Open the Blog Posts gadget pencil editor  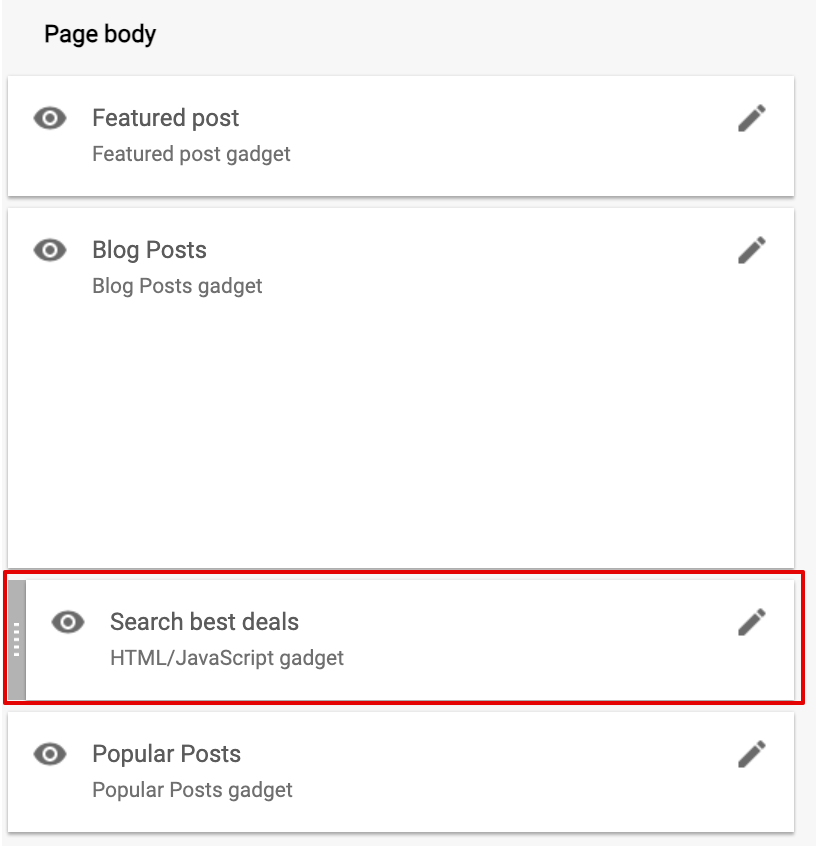[x=752, y=250]
